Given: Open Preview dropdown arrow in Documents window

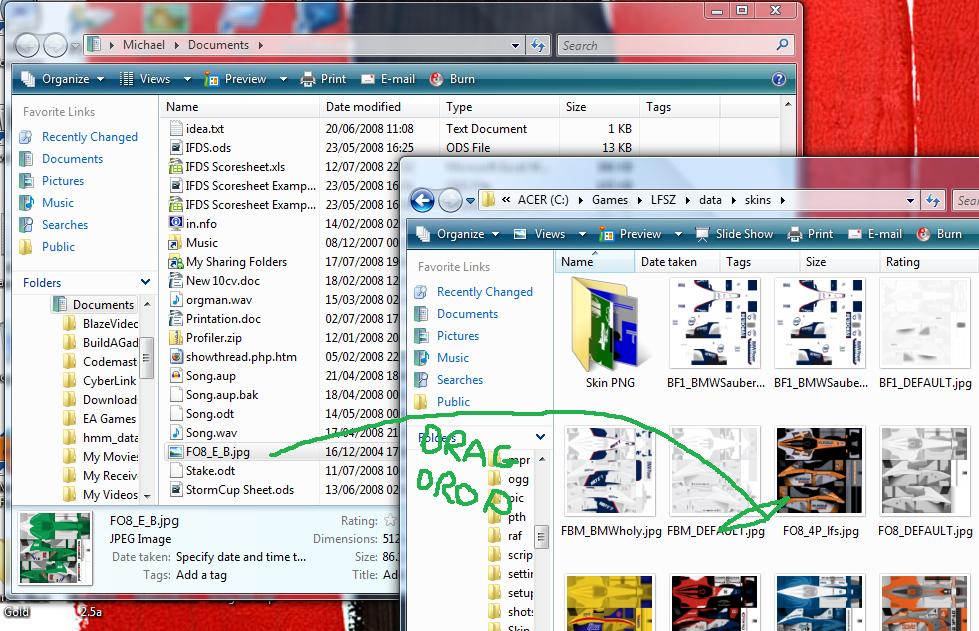Looking at the screenshot, I should click(283, 79).
